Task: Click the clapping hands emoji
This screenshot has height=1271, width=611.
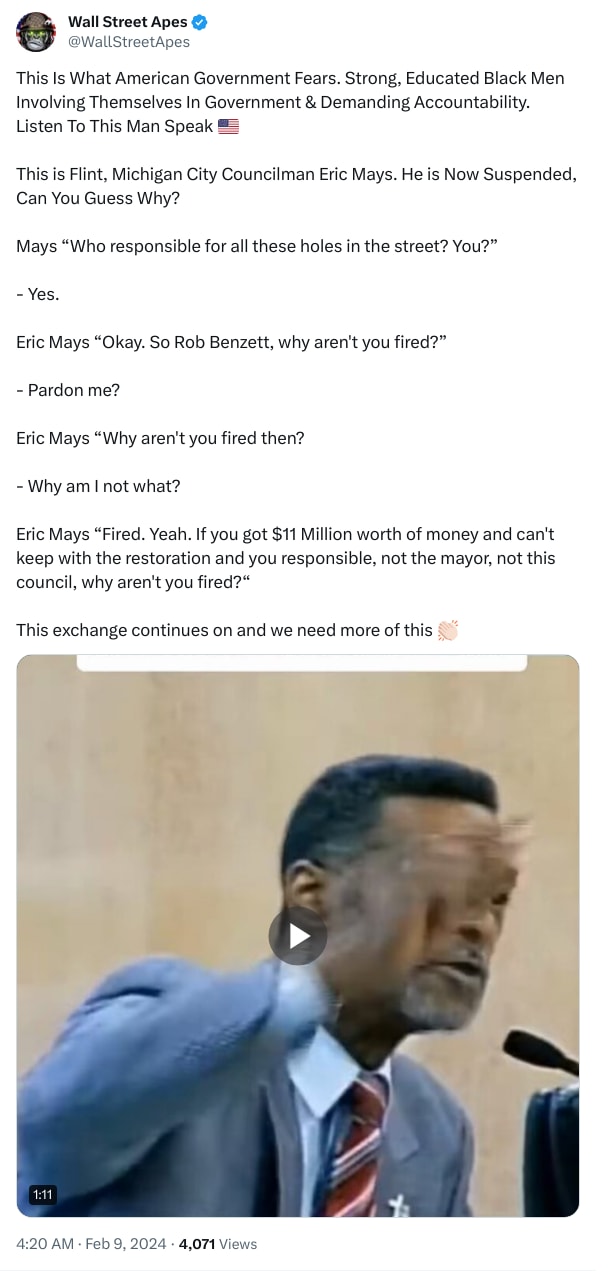Action: [x=448, y=630]
